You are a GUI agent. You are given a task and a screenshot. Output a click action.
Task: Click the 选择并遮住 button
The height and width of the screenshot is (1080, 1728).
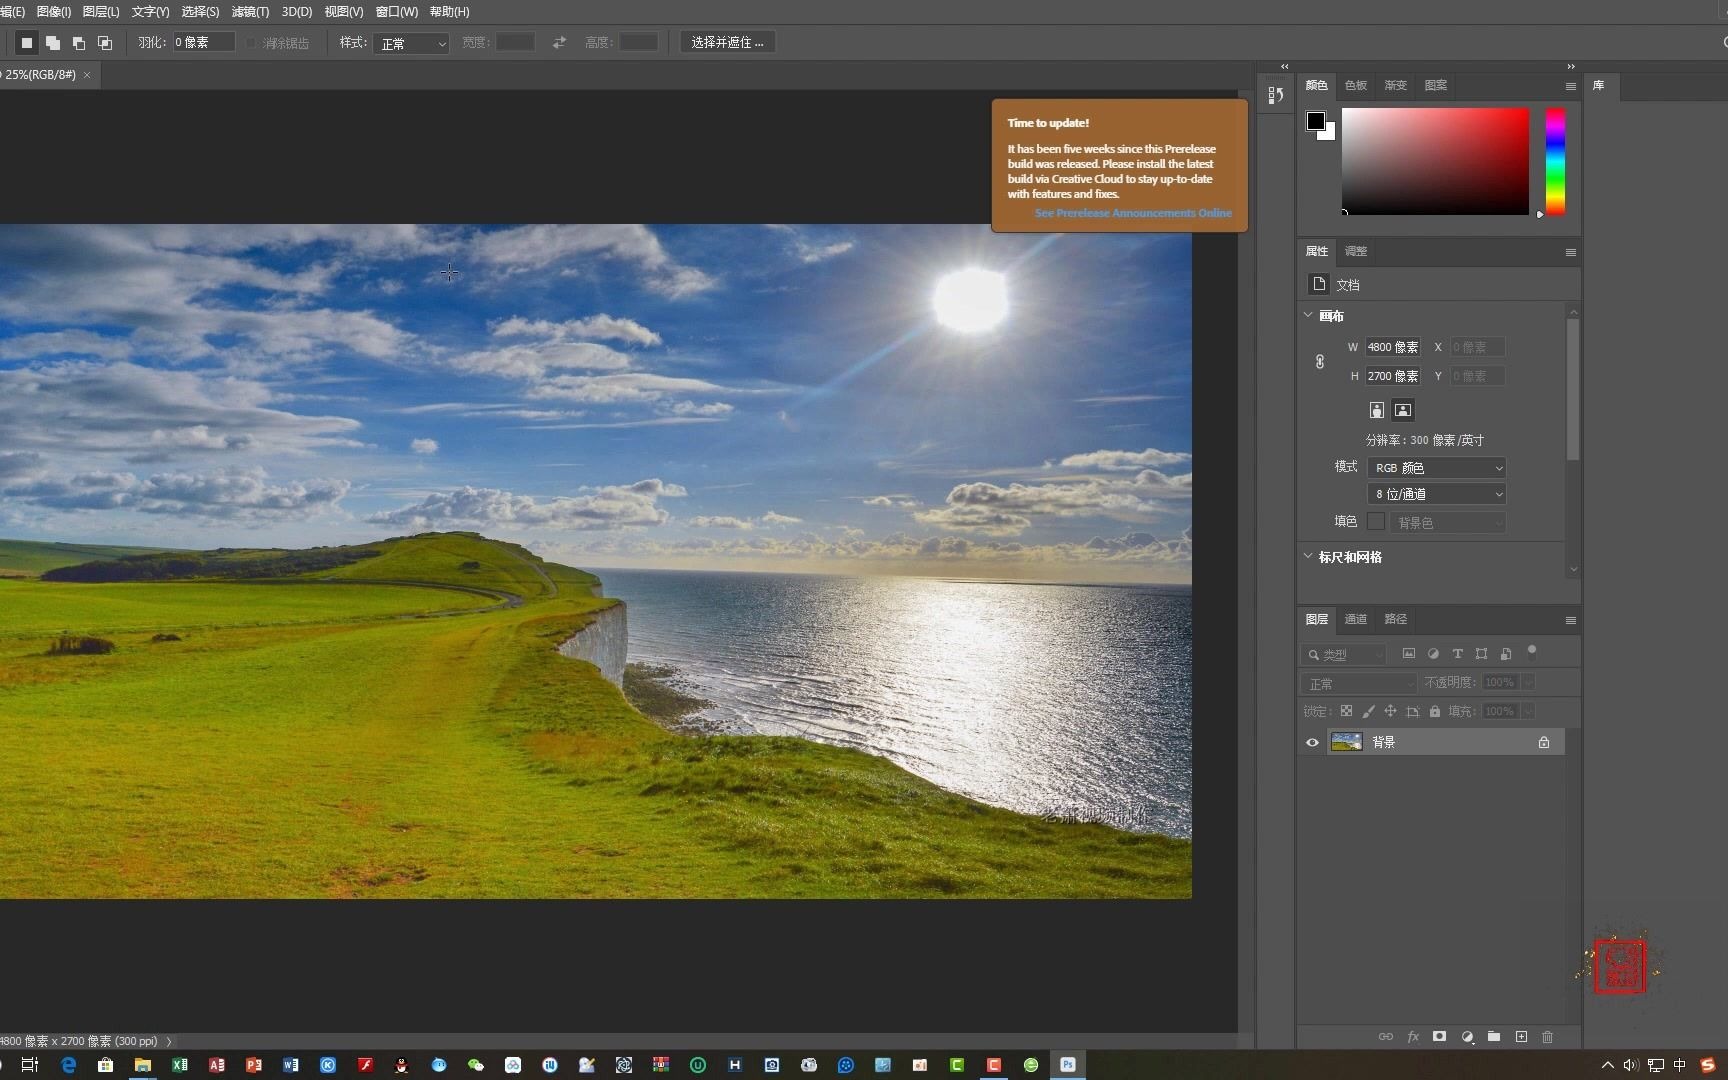click(728, 42)
